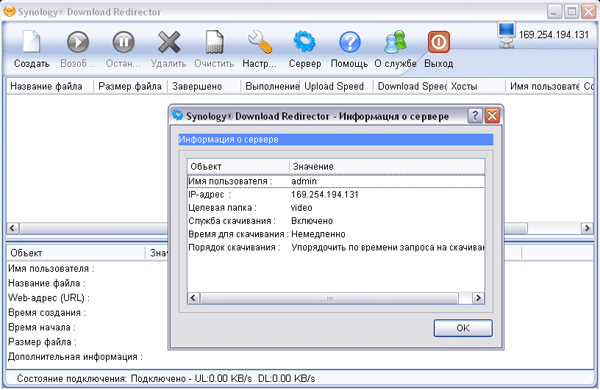Close the Download Redirector main window
This screenshot has width=600, height=390.
point(589,11)
